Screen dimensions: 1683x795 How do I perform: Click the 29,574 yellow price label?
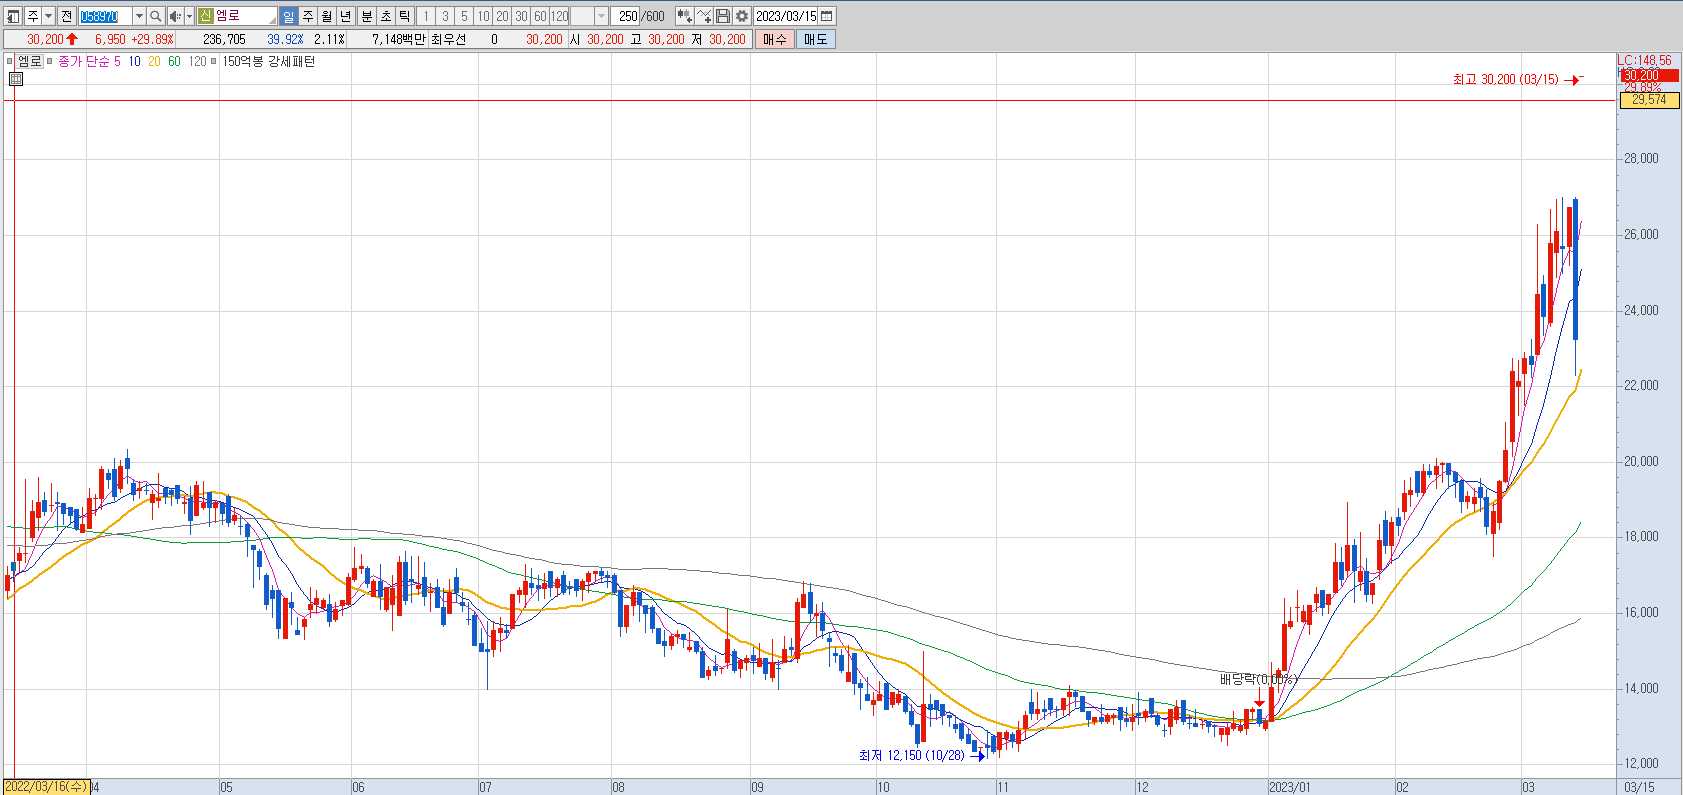(x=1649, y=100)
